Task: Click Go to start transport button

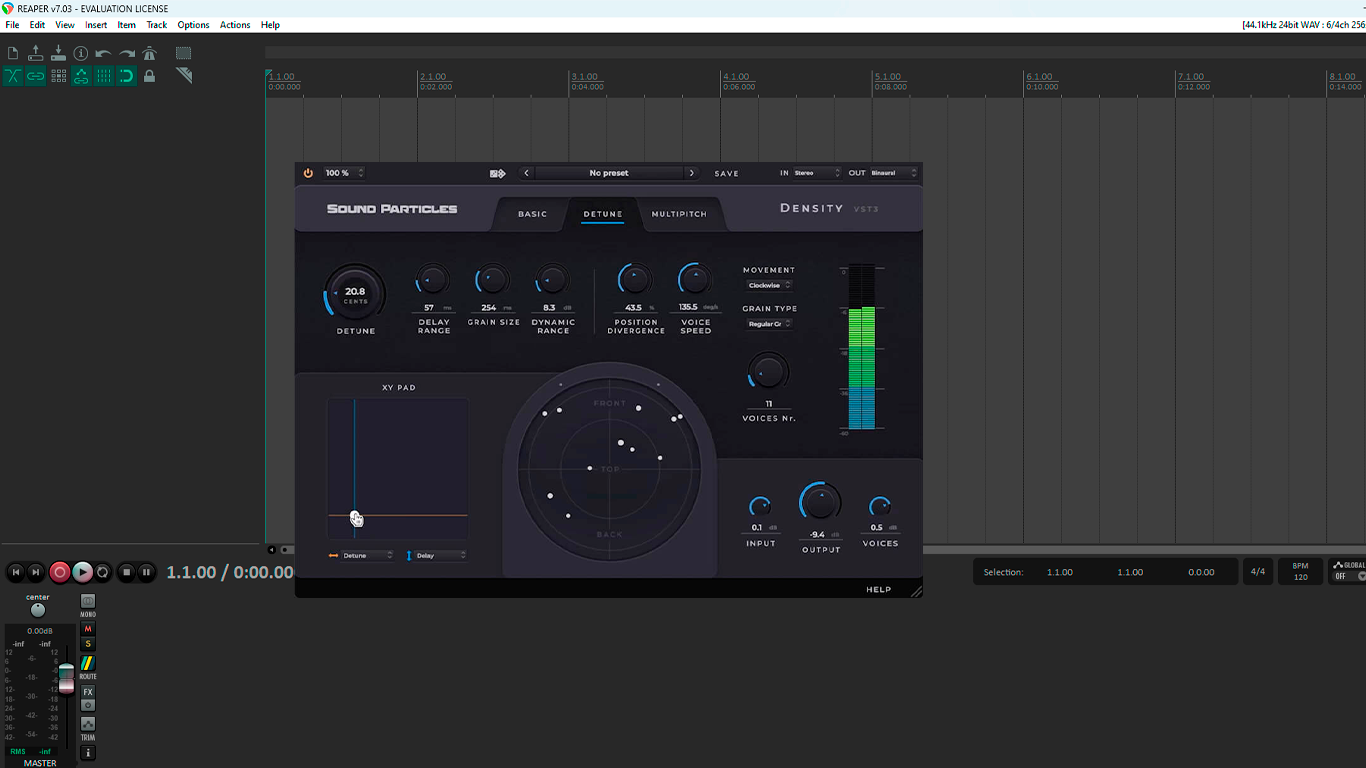Action: (x=16, y=572)
